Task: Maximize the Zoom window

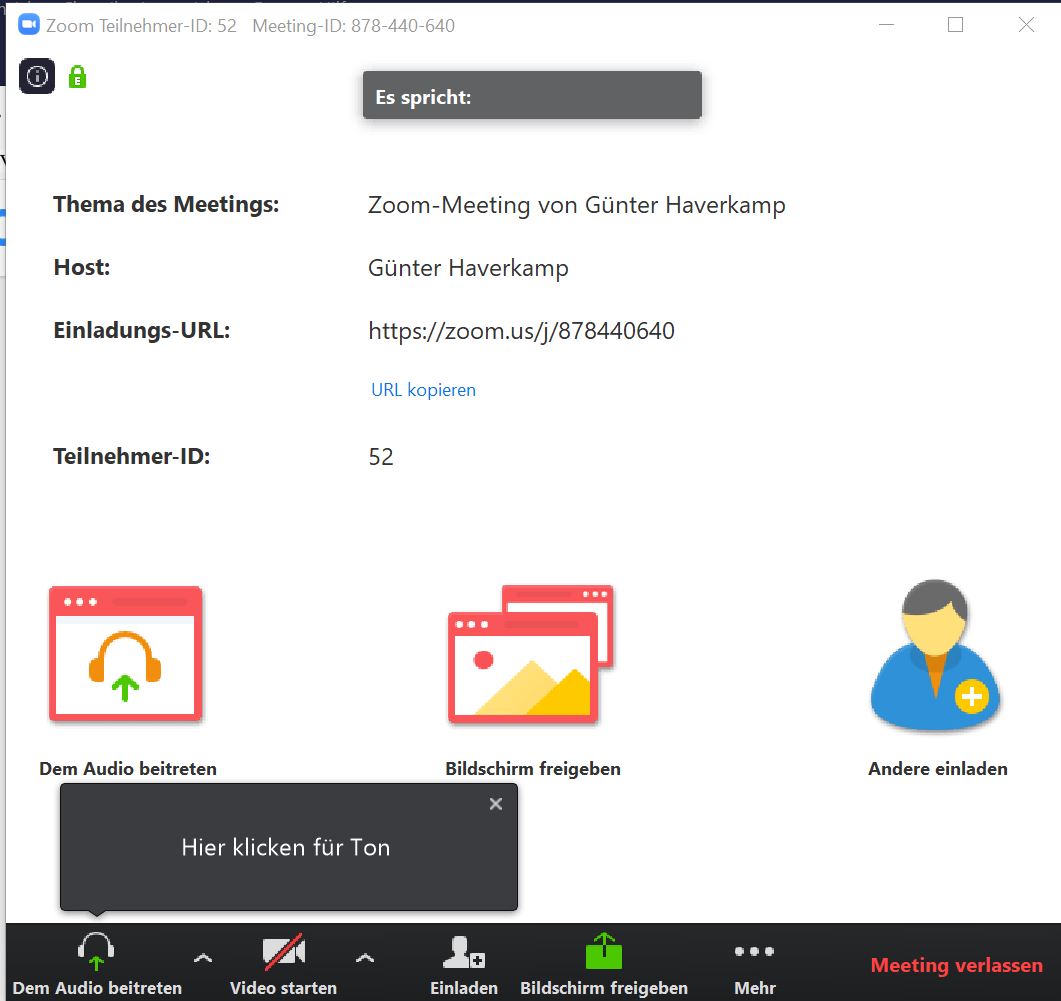Action: [955, 25]
